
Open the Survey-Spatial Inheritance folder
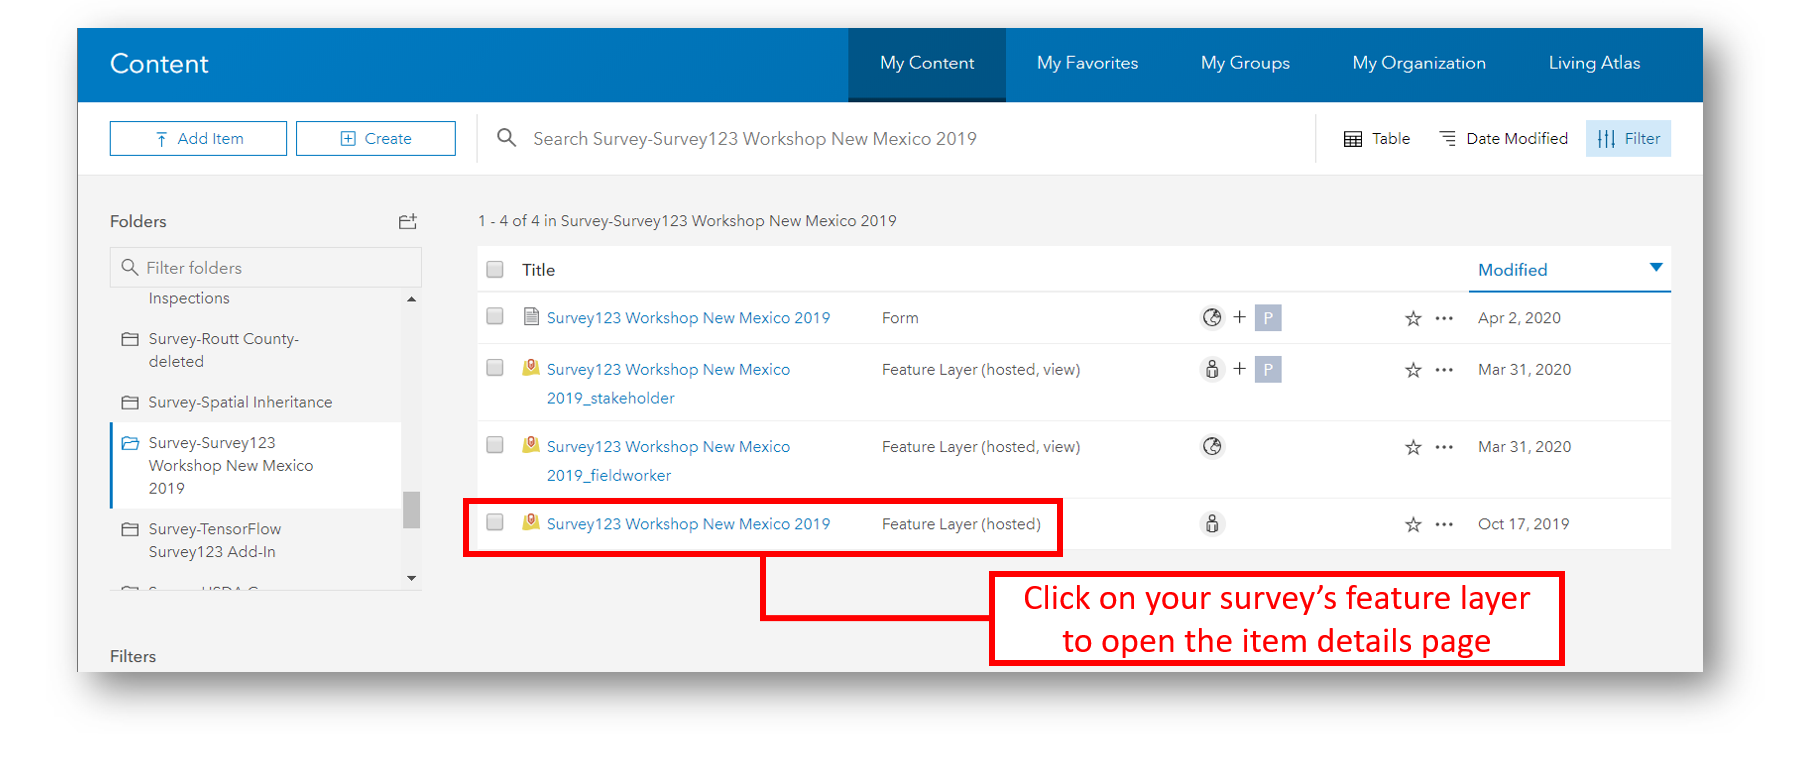coord(240,402)
